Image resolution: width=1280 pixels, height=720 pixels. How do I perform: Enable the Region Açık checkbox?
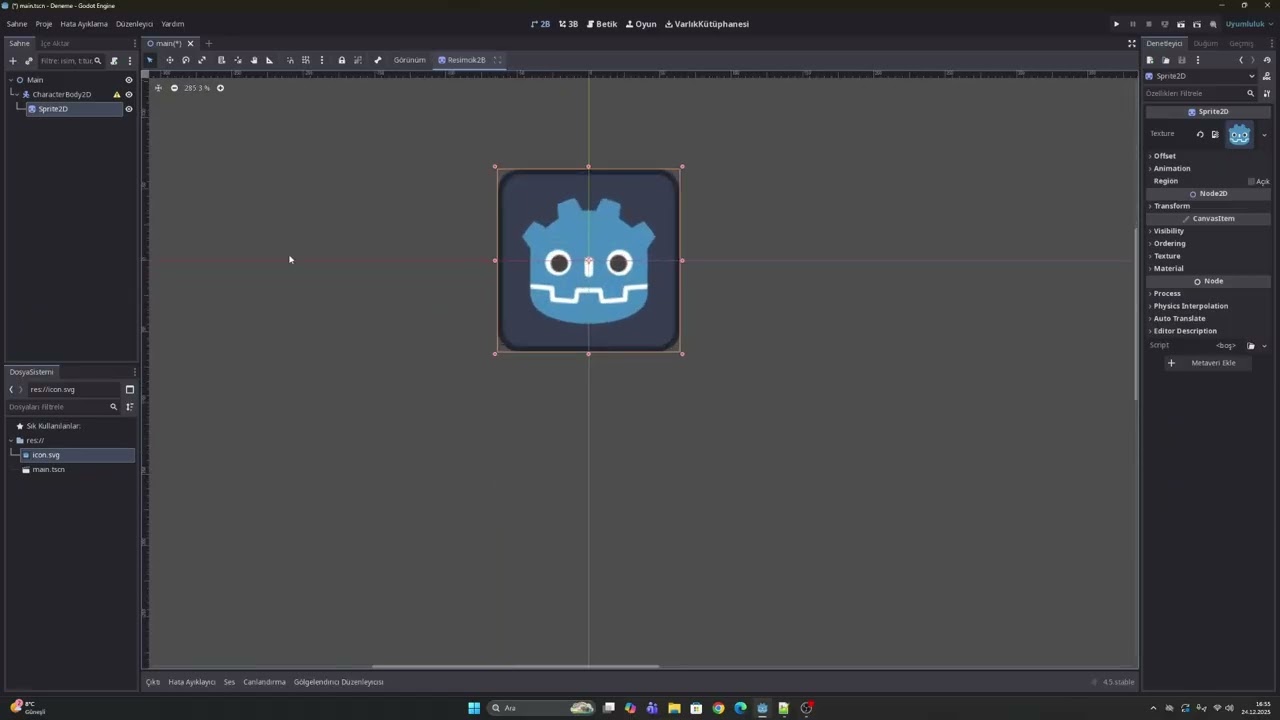coord(1251,182)
